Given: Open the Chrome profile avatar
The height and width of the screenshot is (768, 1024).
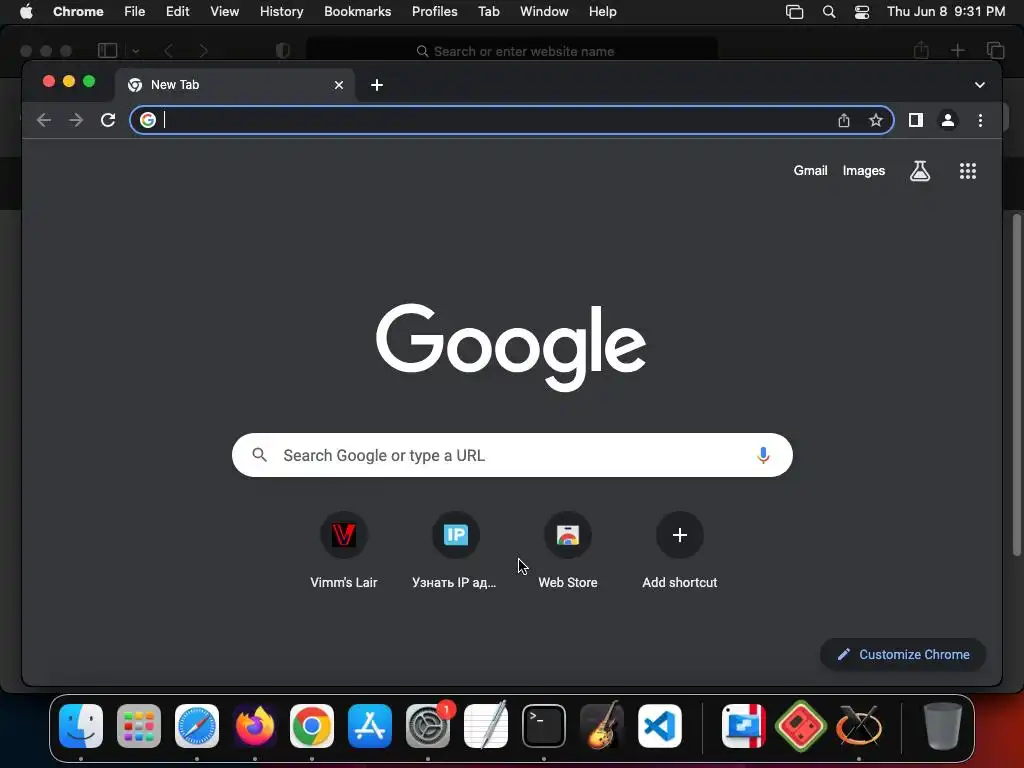Looking at the screenshot, I should click(x=948, y=120).
